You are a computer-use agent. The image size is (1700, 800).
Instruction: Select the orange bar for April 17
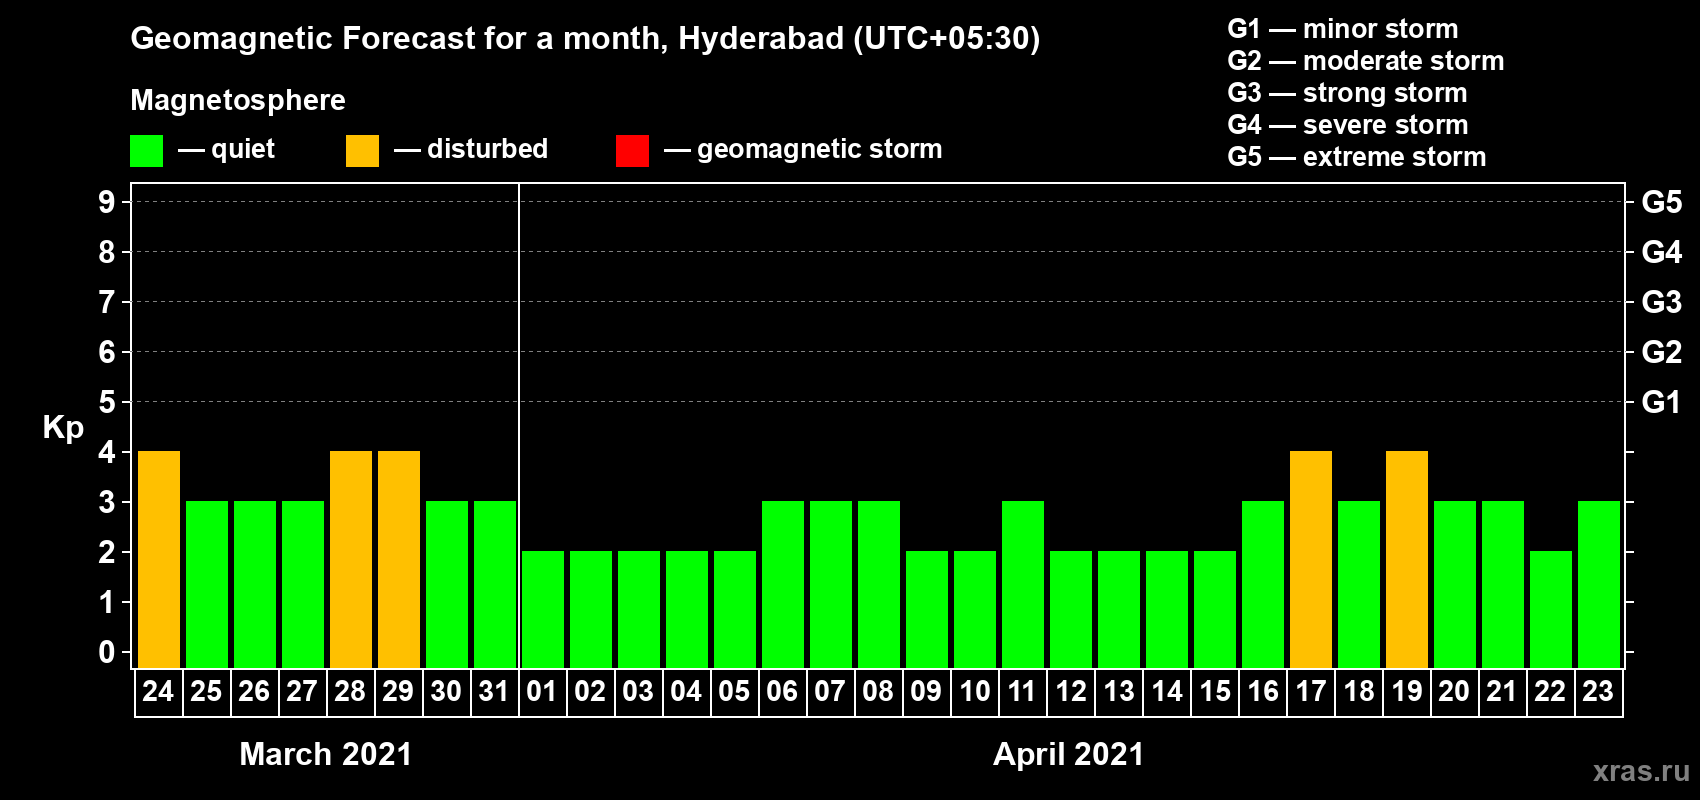pos(1311,560)
